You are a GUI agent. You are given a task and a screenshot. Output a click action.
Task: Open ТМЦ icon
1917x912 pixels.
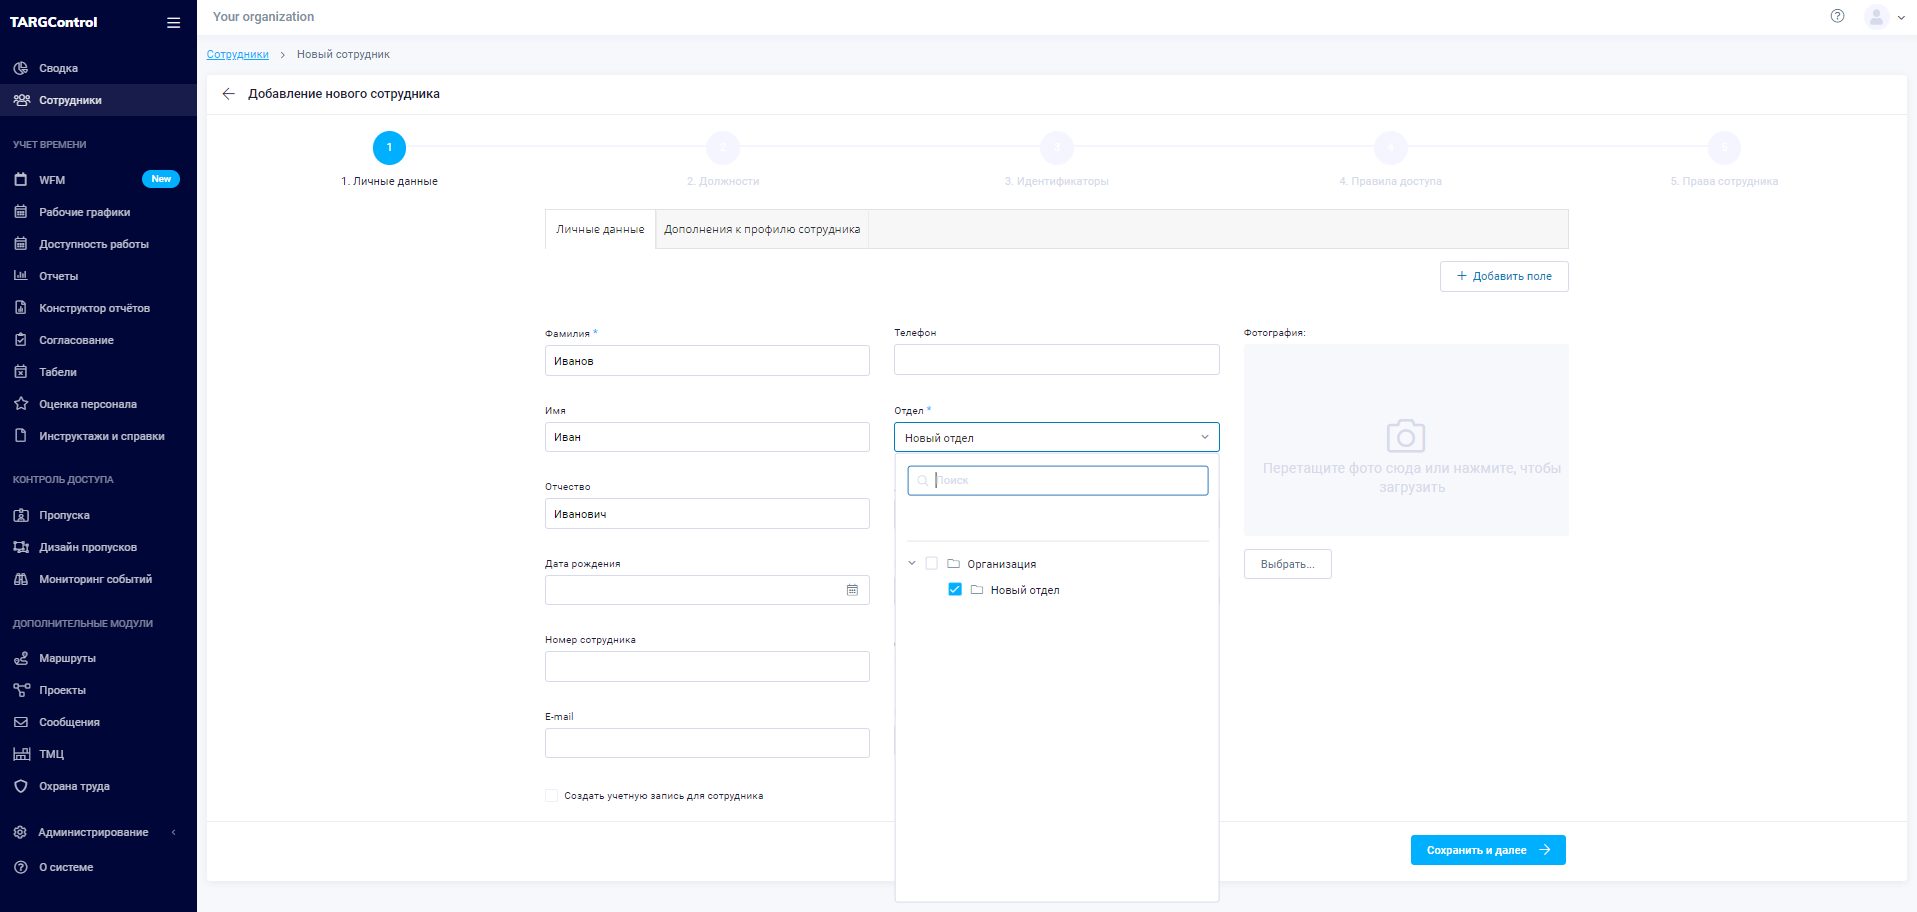(21, 754)
